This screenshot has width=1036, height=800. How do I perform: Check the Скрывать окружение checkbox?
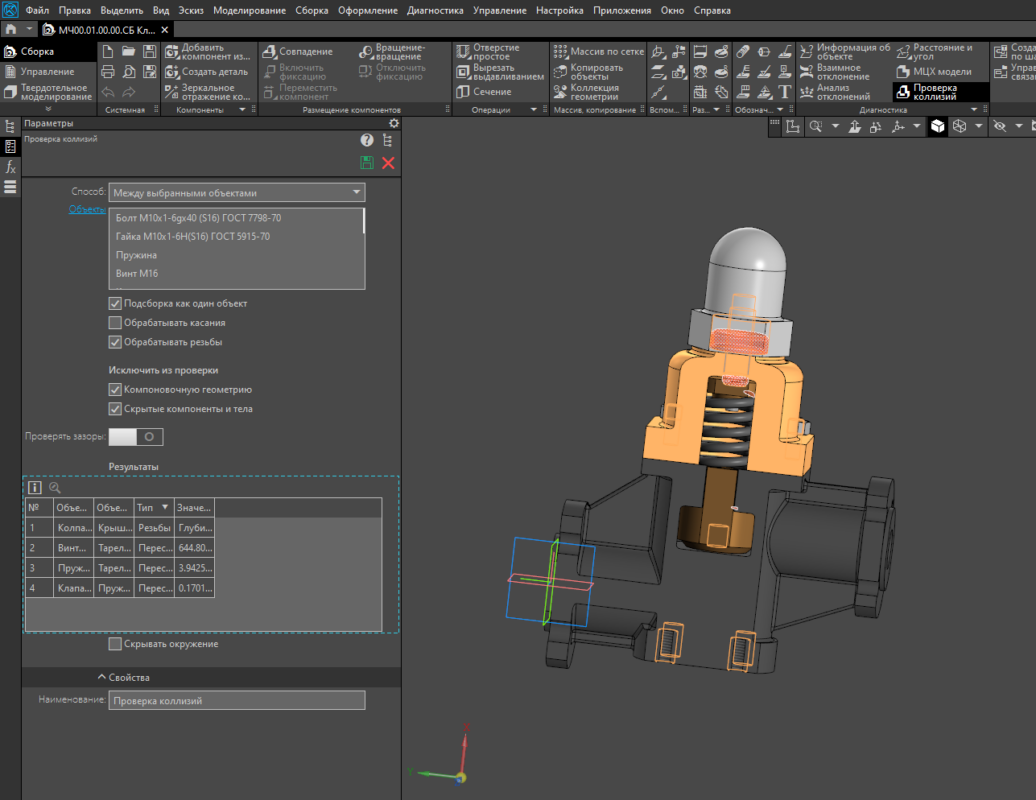(x=115, y=644)
